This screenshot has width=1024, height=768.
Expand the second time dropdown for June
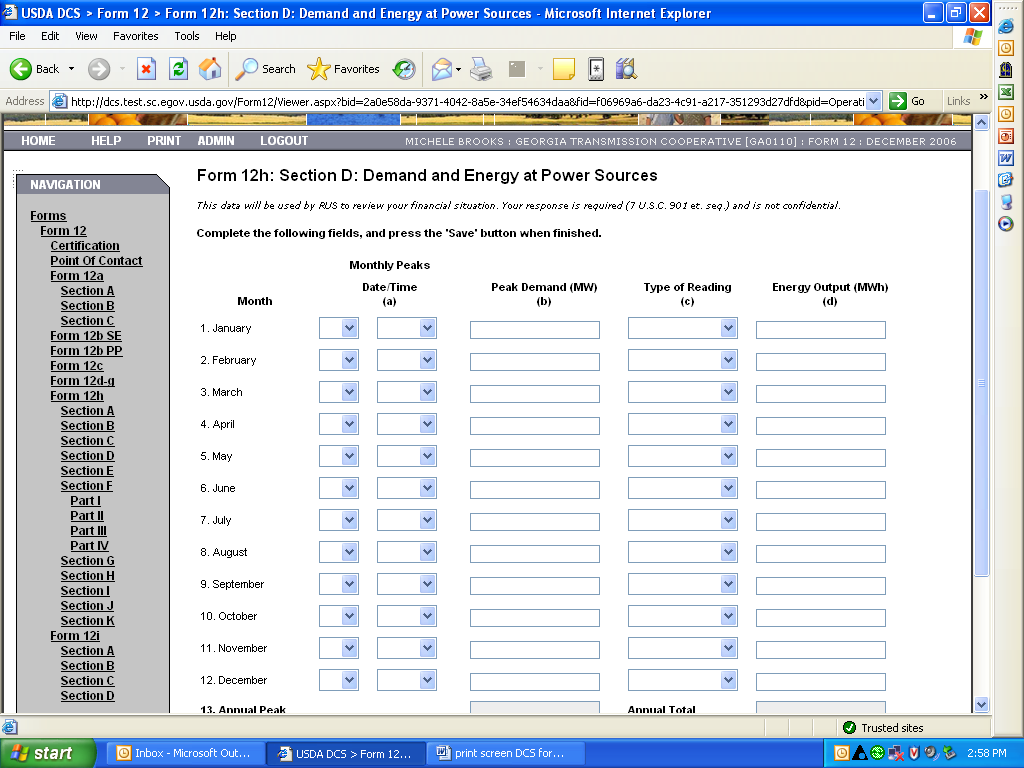pyautogui.click(x=427, y=489)
